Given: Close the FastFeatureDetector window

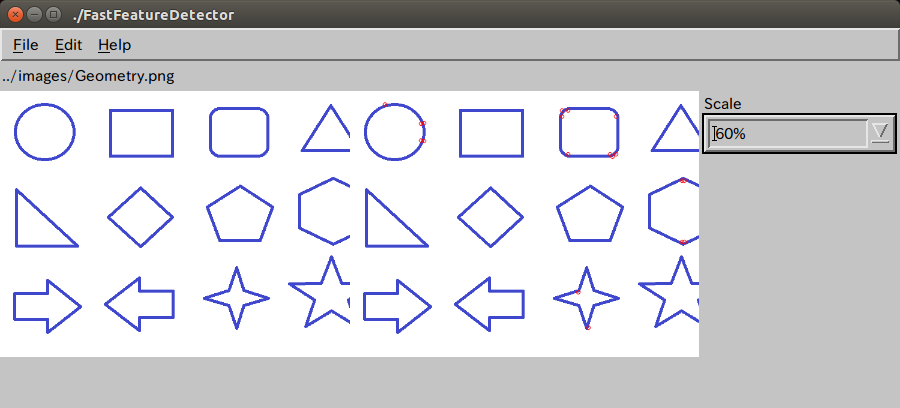Looking at the screenshot, I should click(x=15, y=15).
